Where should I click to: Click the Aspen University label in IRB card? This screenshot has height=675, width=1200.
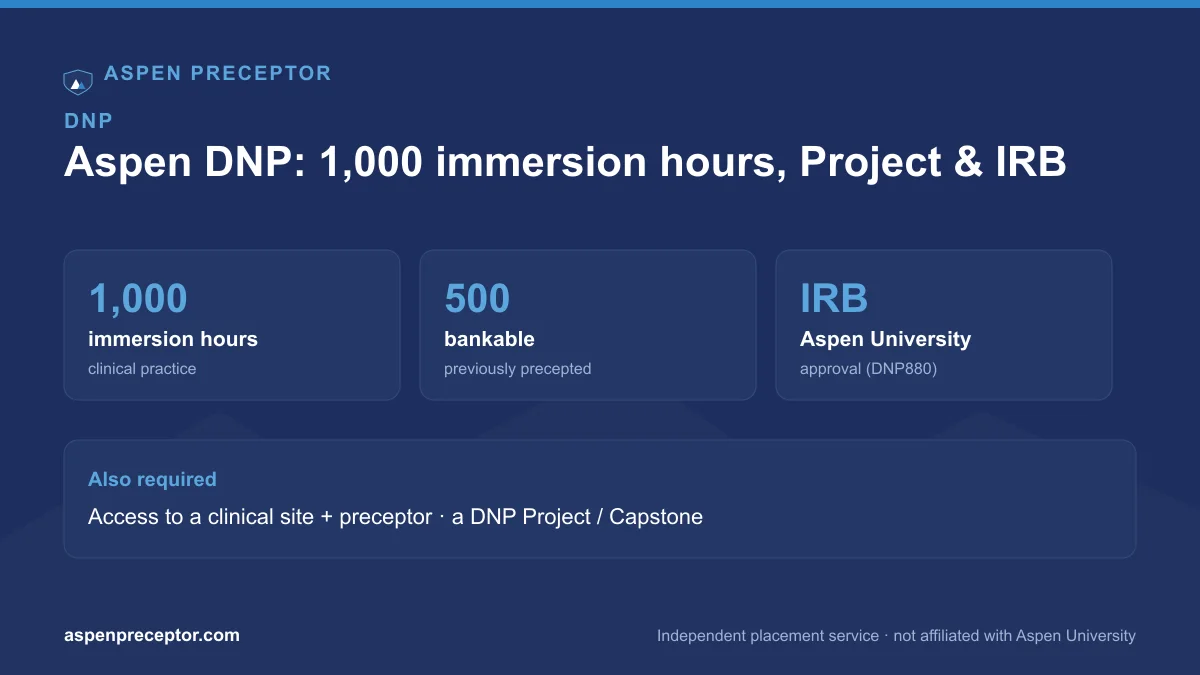click(885, 339)
